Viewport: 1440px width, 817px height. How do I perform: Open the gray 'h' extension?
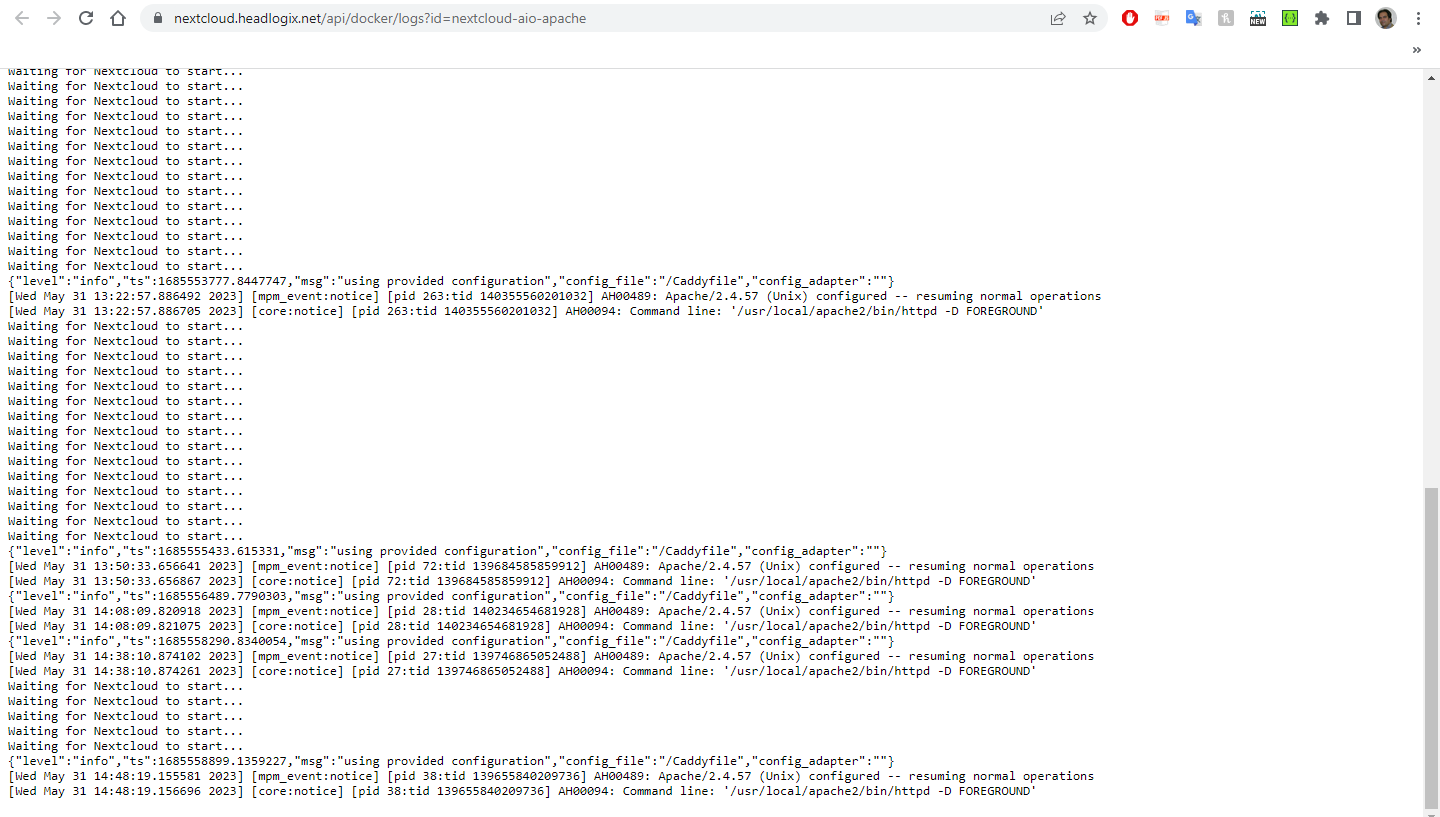point(1226,18)
